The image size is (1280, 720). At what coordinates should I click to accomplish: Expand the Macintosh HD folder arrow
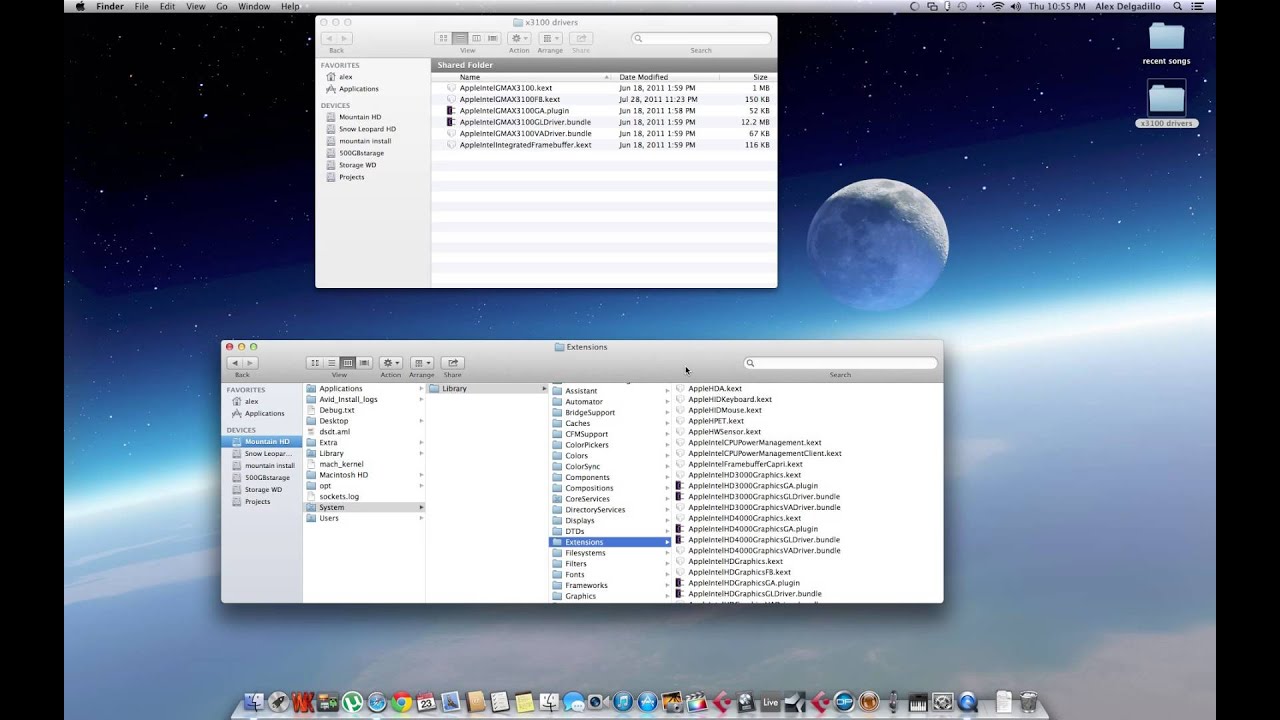click(421, 475)
